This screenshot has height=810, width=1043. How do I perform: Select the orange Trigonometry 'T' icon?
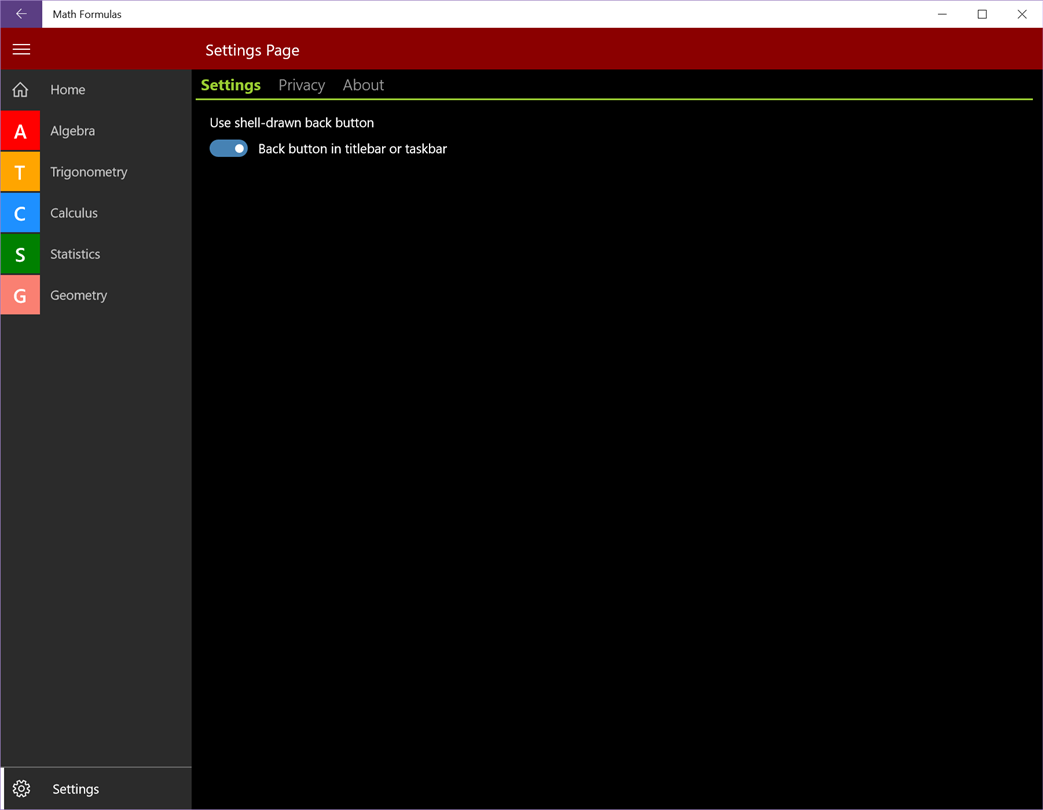click(21, 172)
